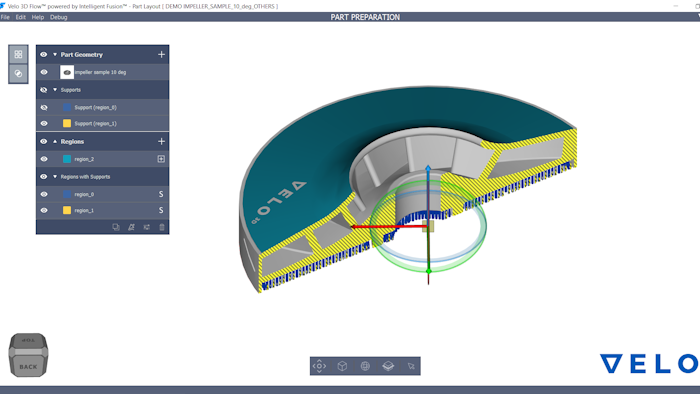This screenshot has width=700, height=394.
Task: Select the globe wireframe view icon
Action: click(x=365, y=366)
